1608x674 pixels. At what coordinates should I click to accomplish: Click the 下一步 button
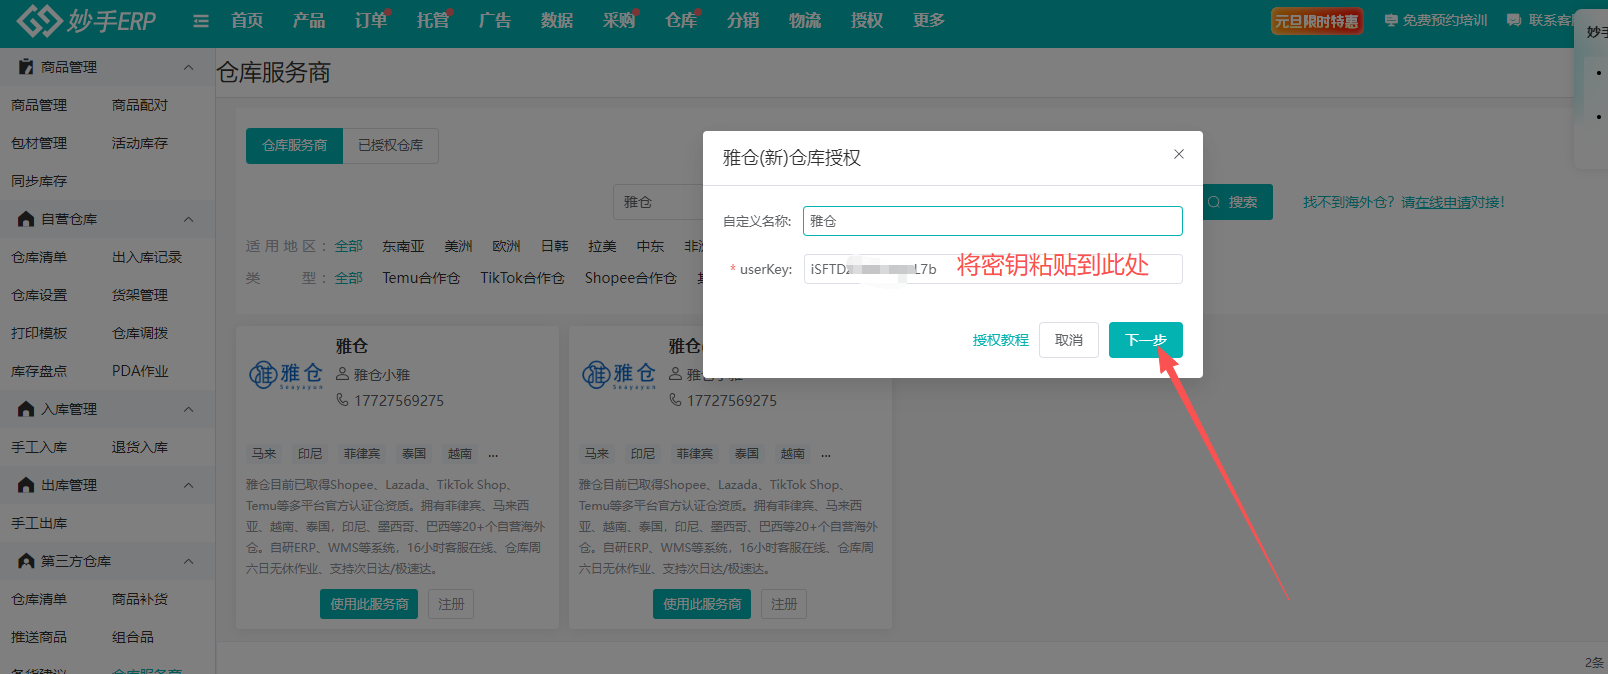(x=1145, y=340)
